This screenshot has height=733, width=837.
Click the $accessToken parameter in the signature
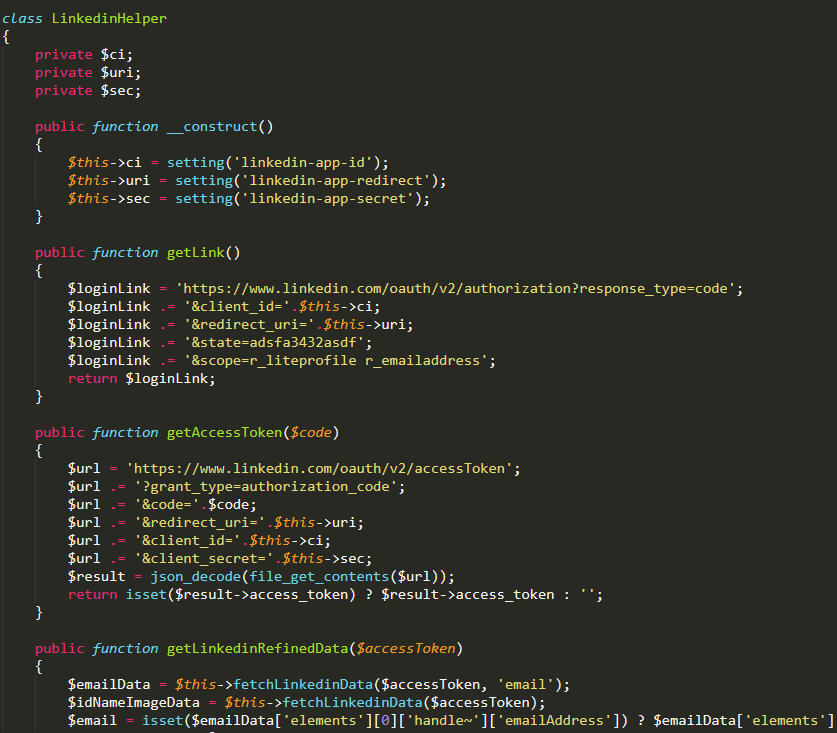coord(406,649)
